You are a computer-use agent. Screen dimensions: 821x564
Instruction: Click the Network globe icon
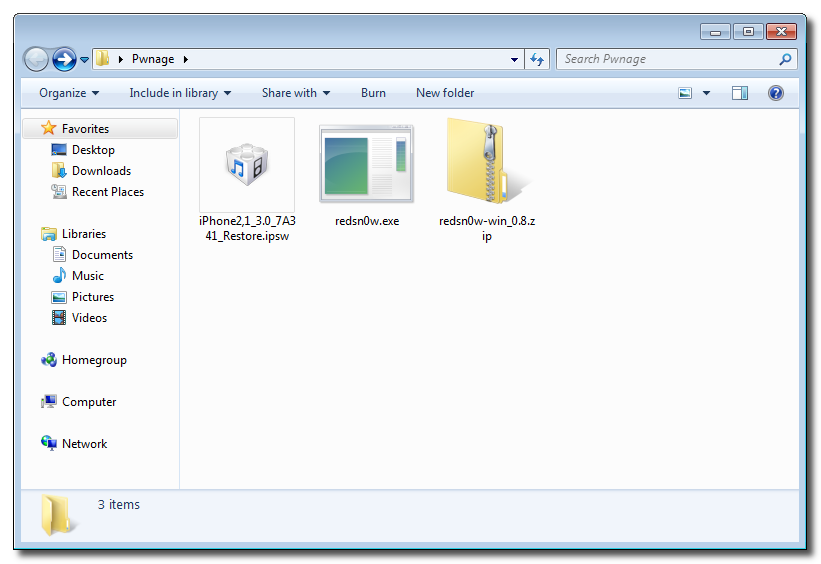49,443
